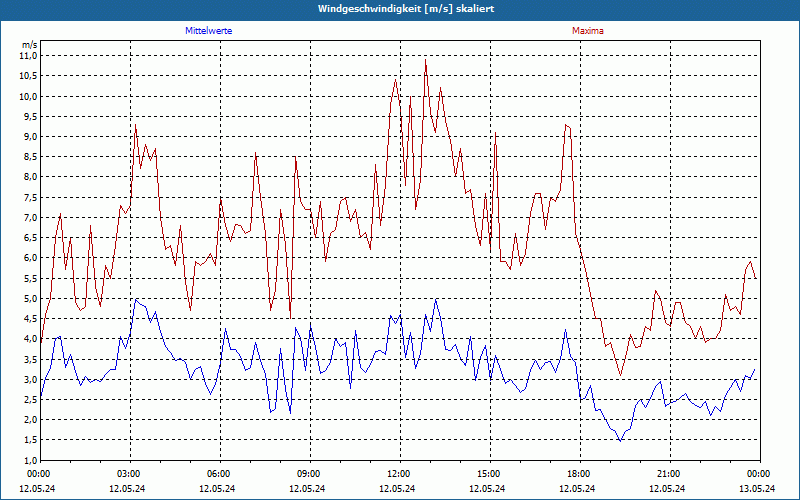Click the 1,5 y-axis label
This screenshot has height=500, width=800.
point(31,440)
